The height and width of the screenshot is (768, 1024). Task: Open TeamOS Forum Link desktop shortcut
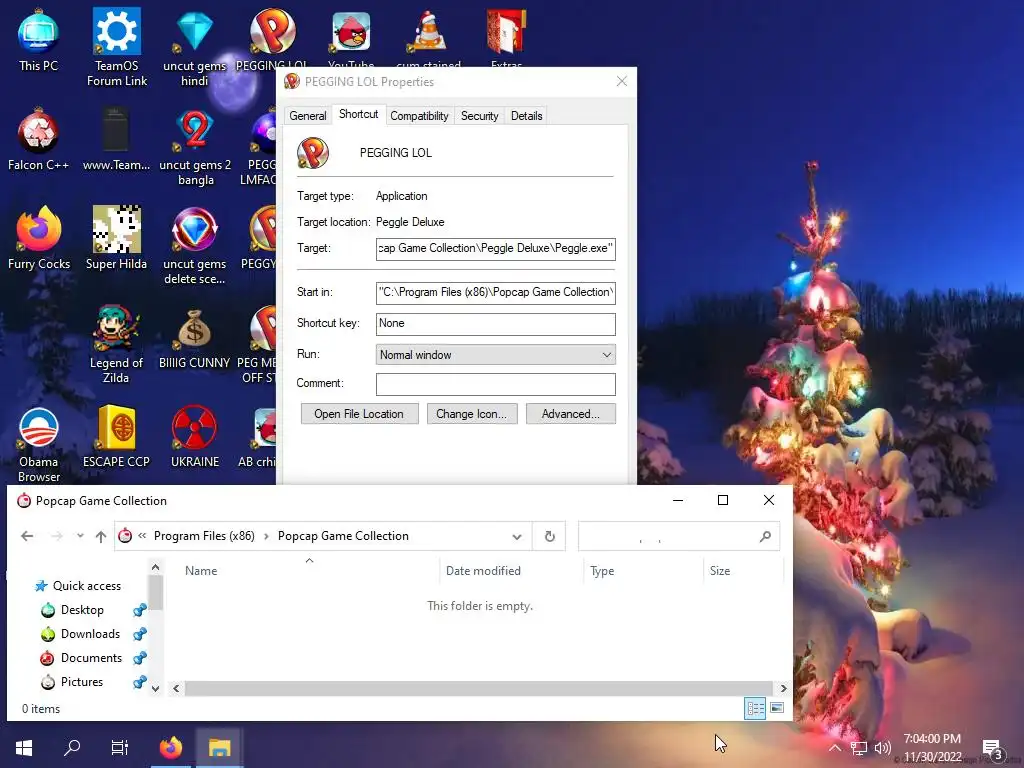116,47
